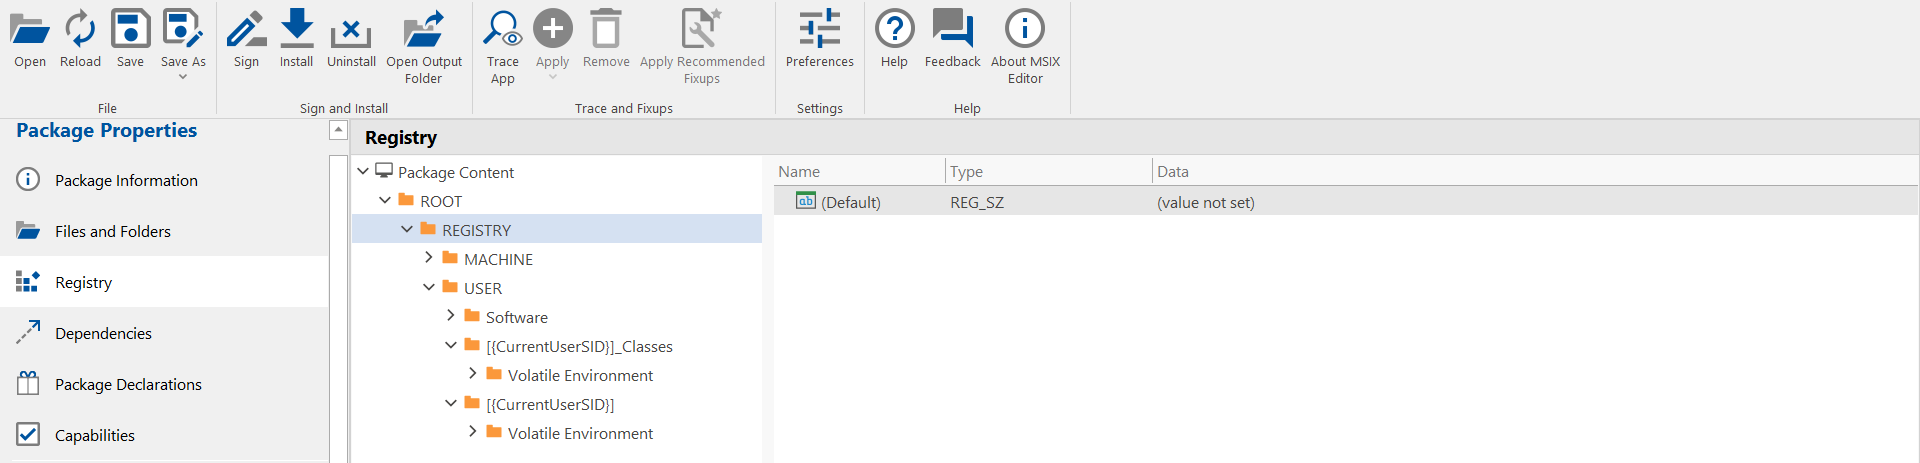The height and width of the screenshot is (463, 1920).
Task: Select the [{CurrentUserSID}]_Classes key
Action: (x=579, y=346)
